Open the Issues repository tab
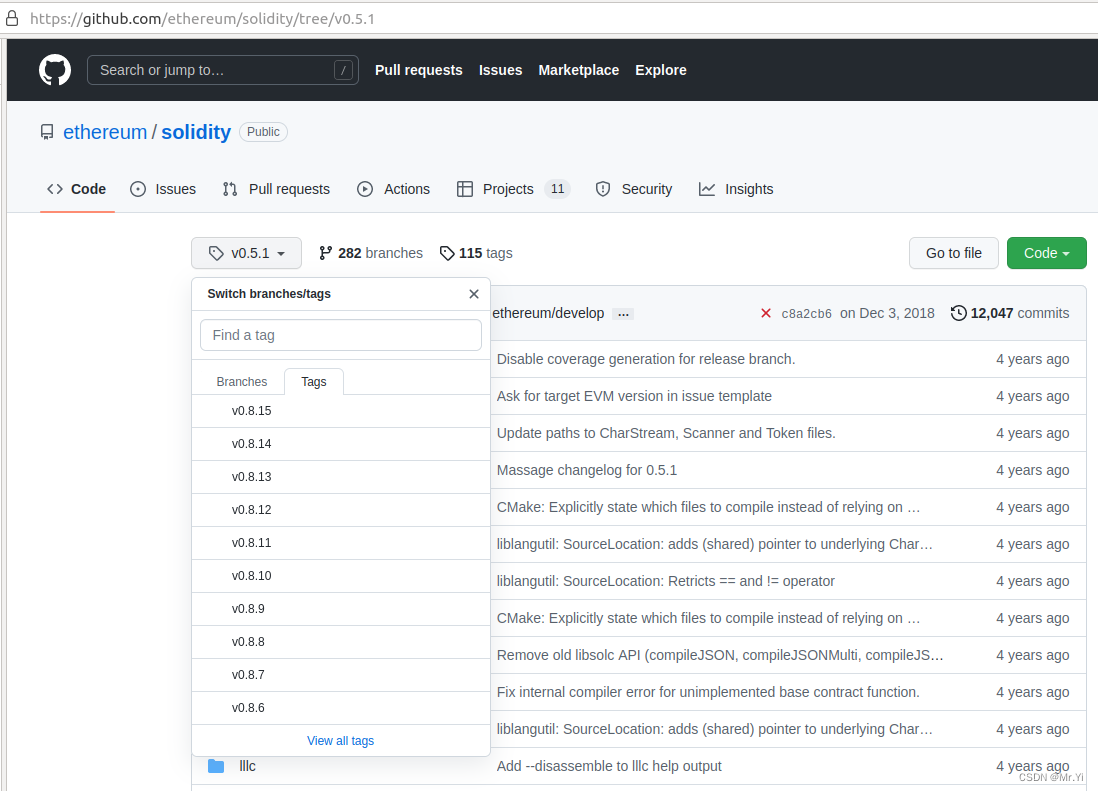1098x791 pixels. [162, 189]
